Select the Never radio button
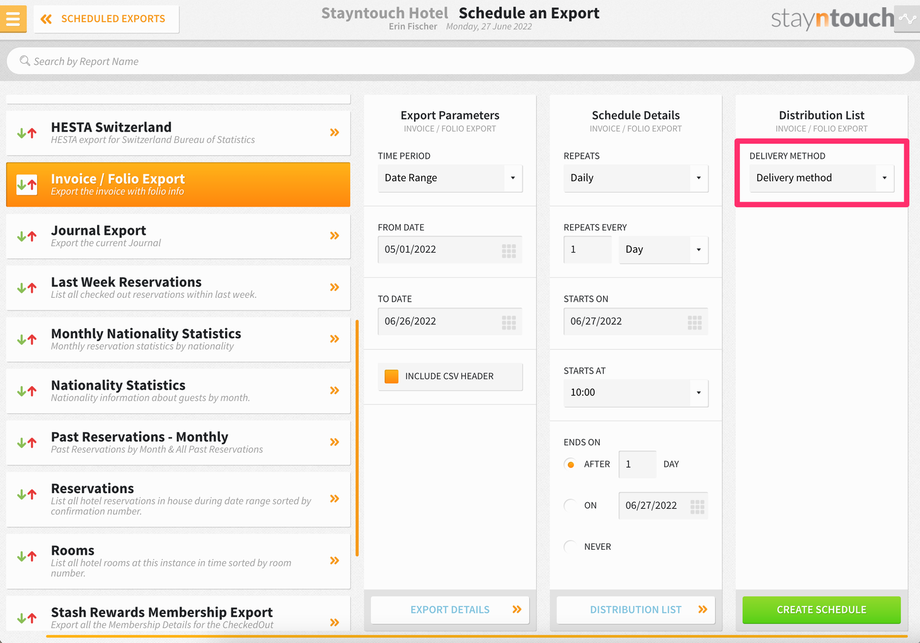The height and width of the screenshot is (643, 920). click(x=570, y=546)
